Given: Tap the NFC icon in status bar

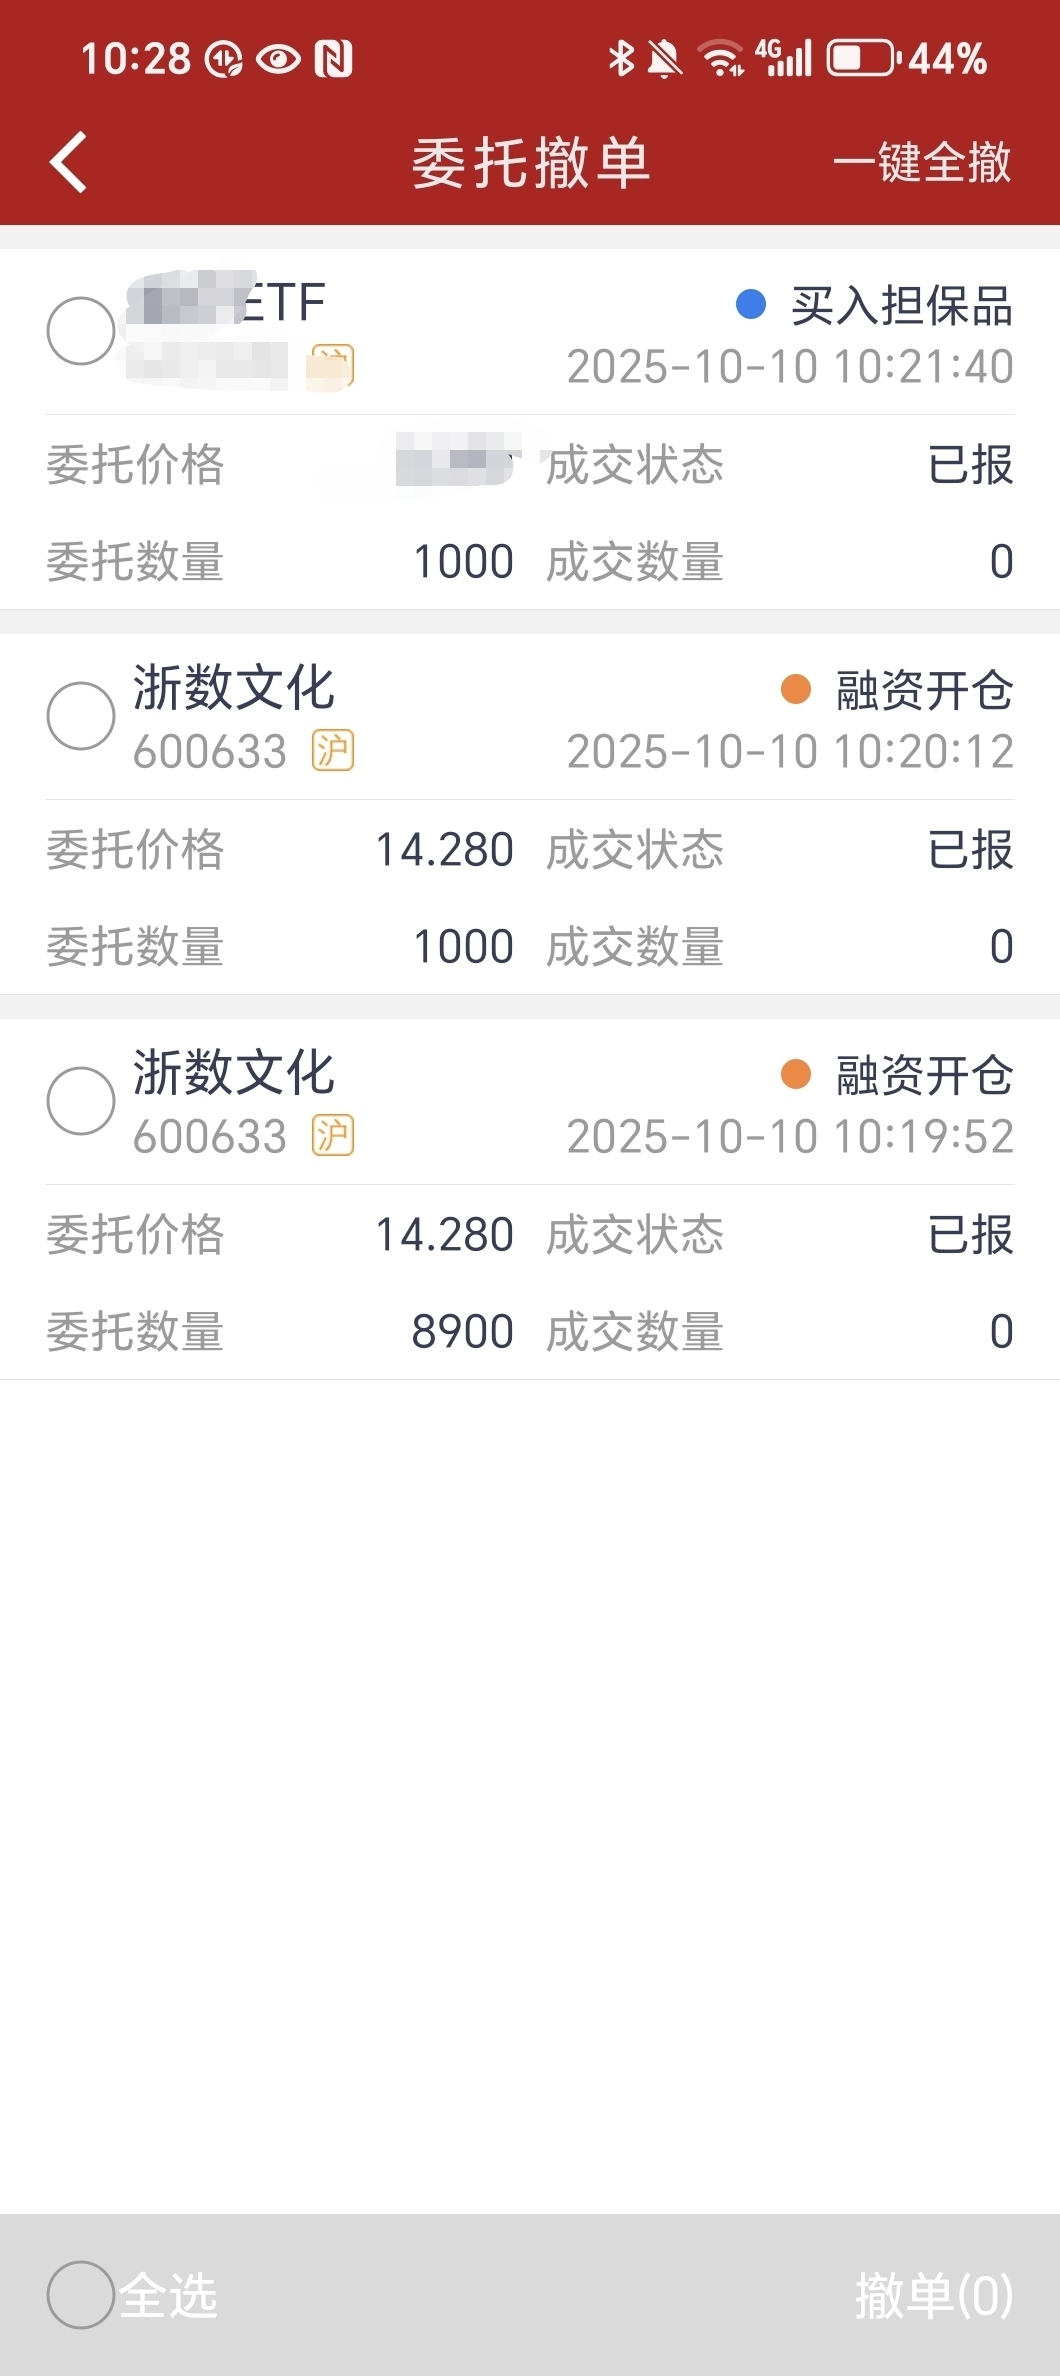Looking at the screenshot, I should 333,59.
